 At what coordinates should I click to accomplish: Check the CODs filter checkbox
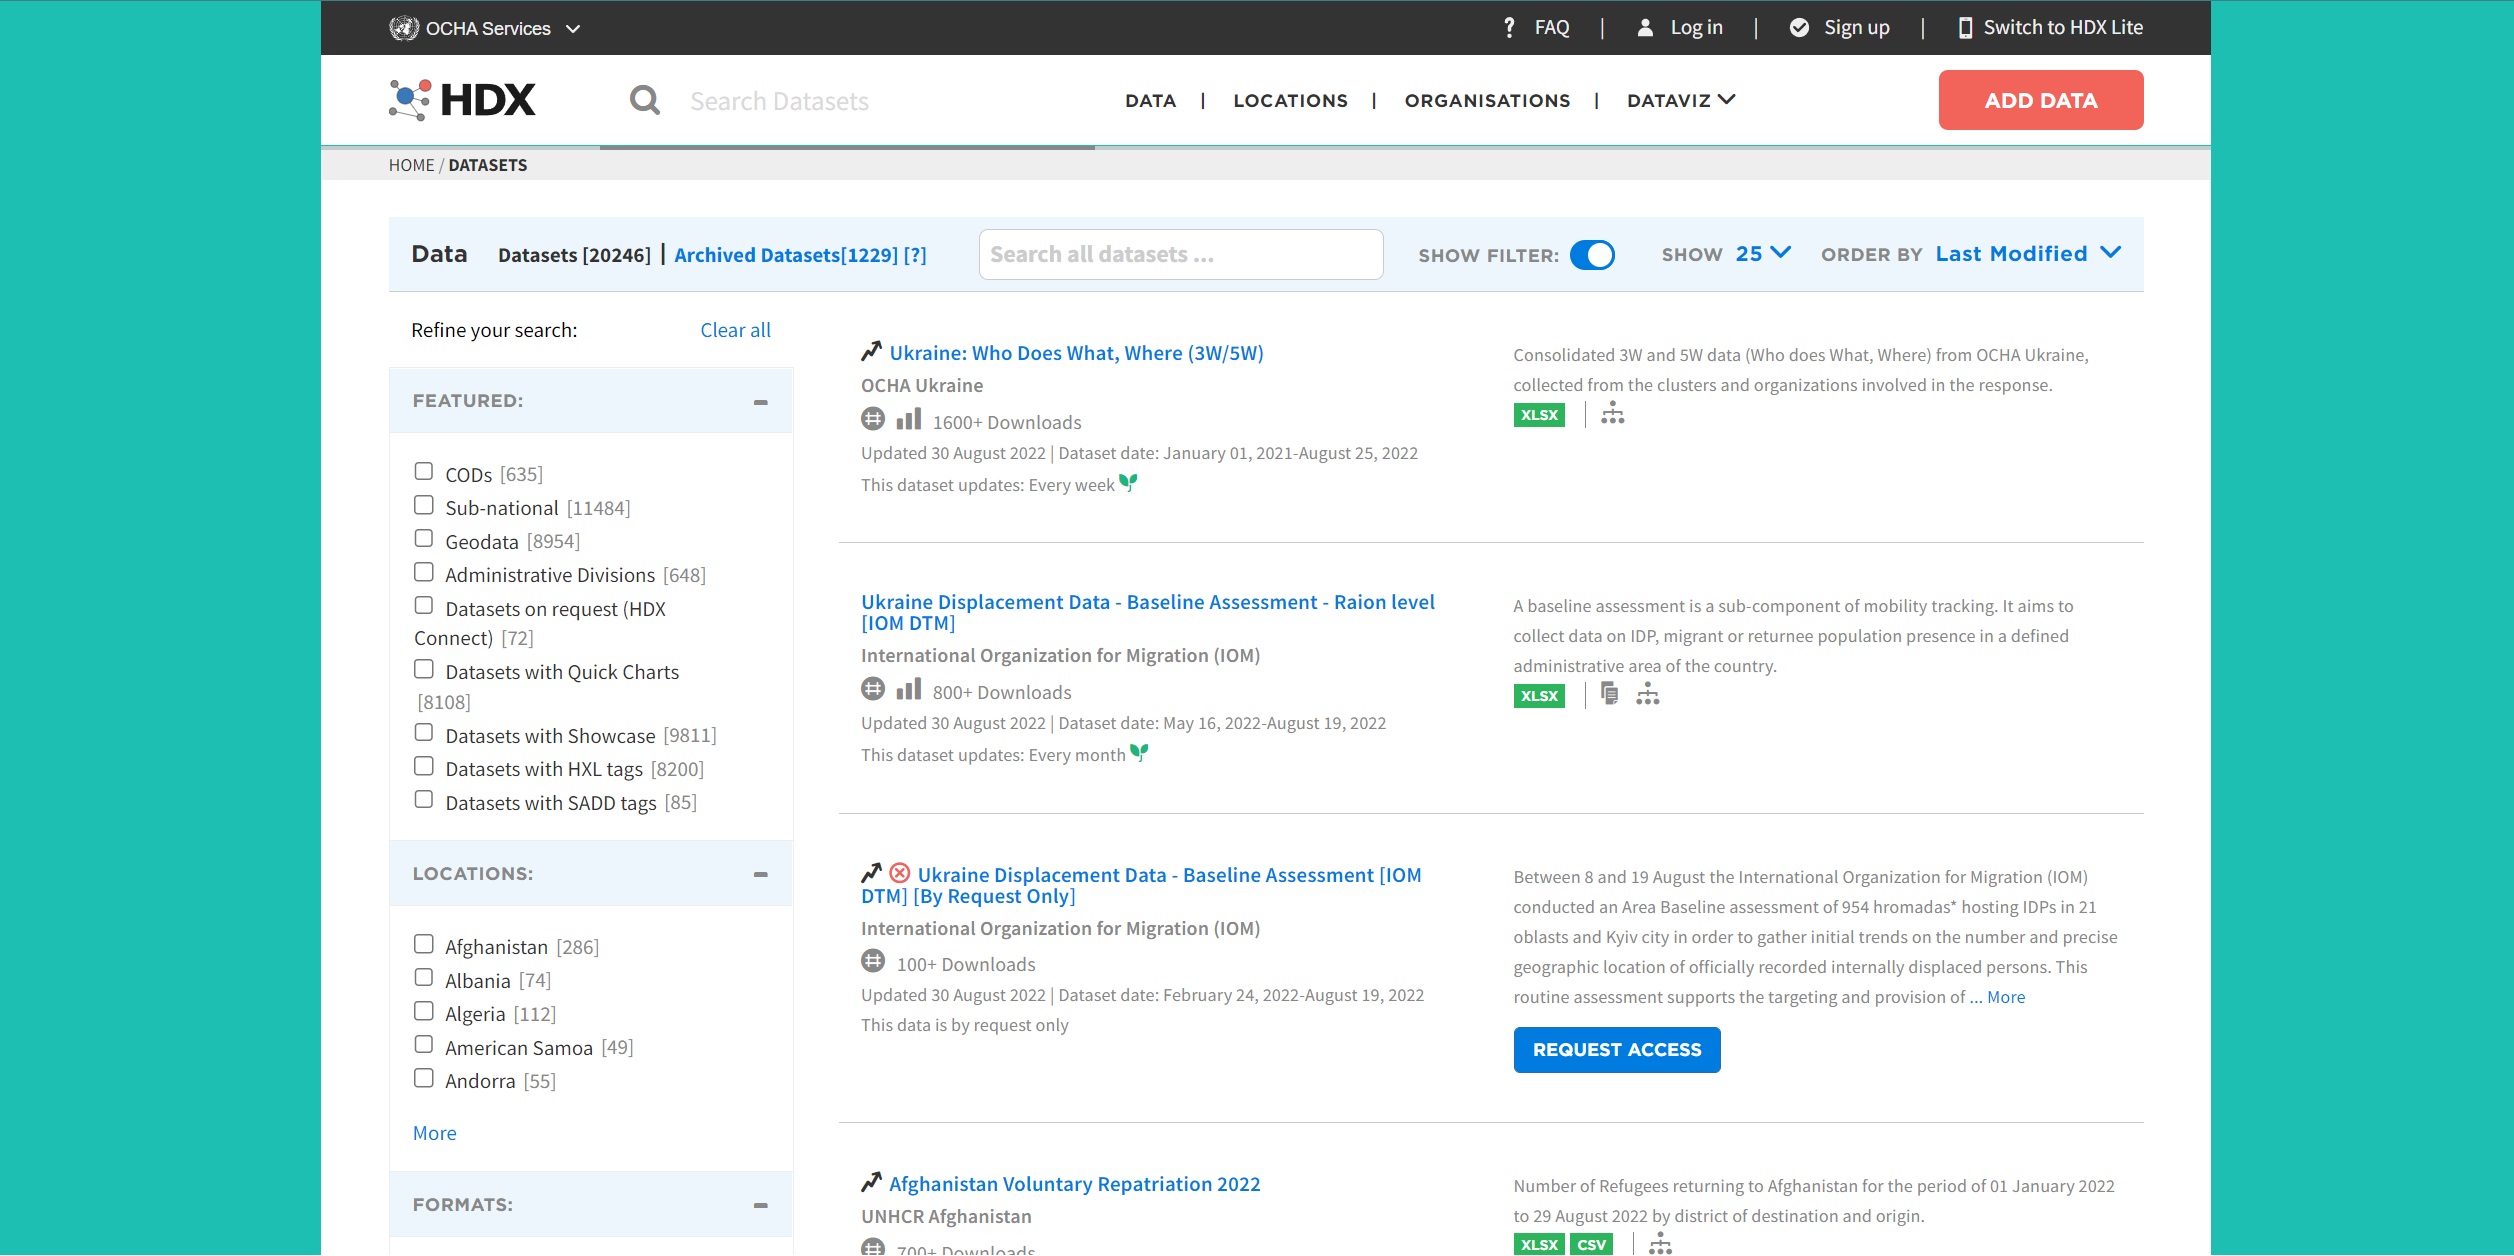pyautogui.click(x=424, y=471)
